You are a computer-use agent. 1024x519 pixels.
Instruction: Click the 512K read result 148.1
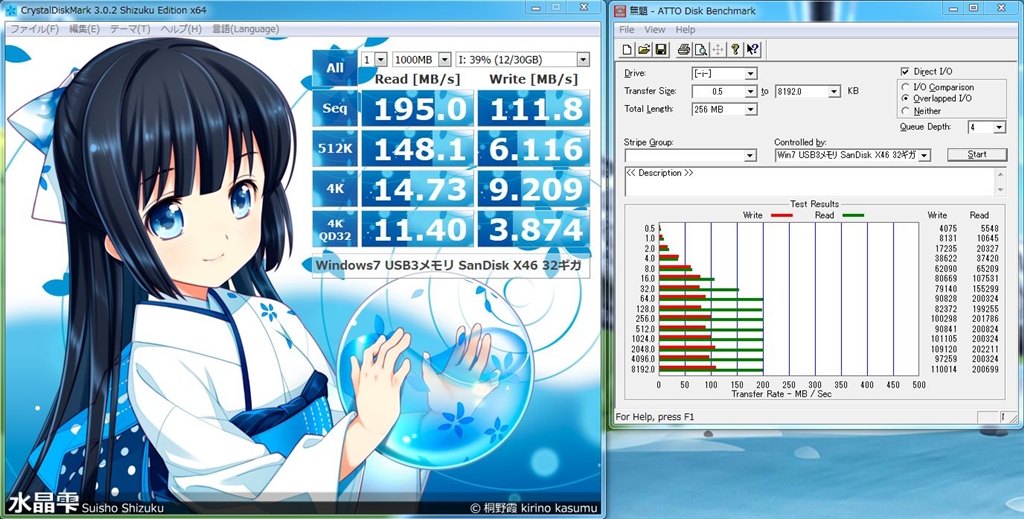pos(417,149)
